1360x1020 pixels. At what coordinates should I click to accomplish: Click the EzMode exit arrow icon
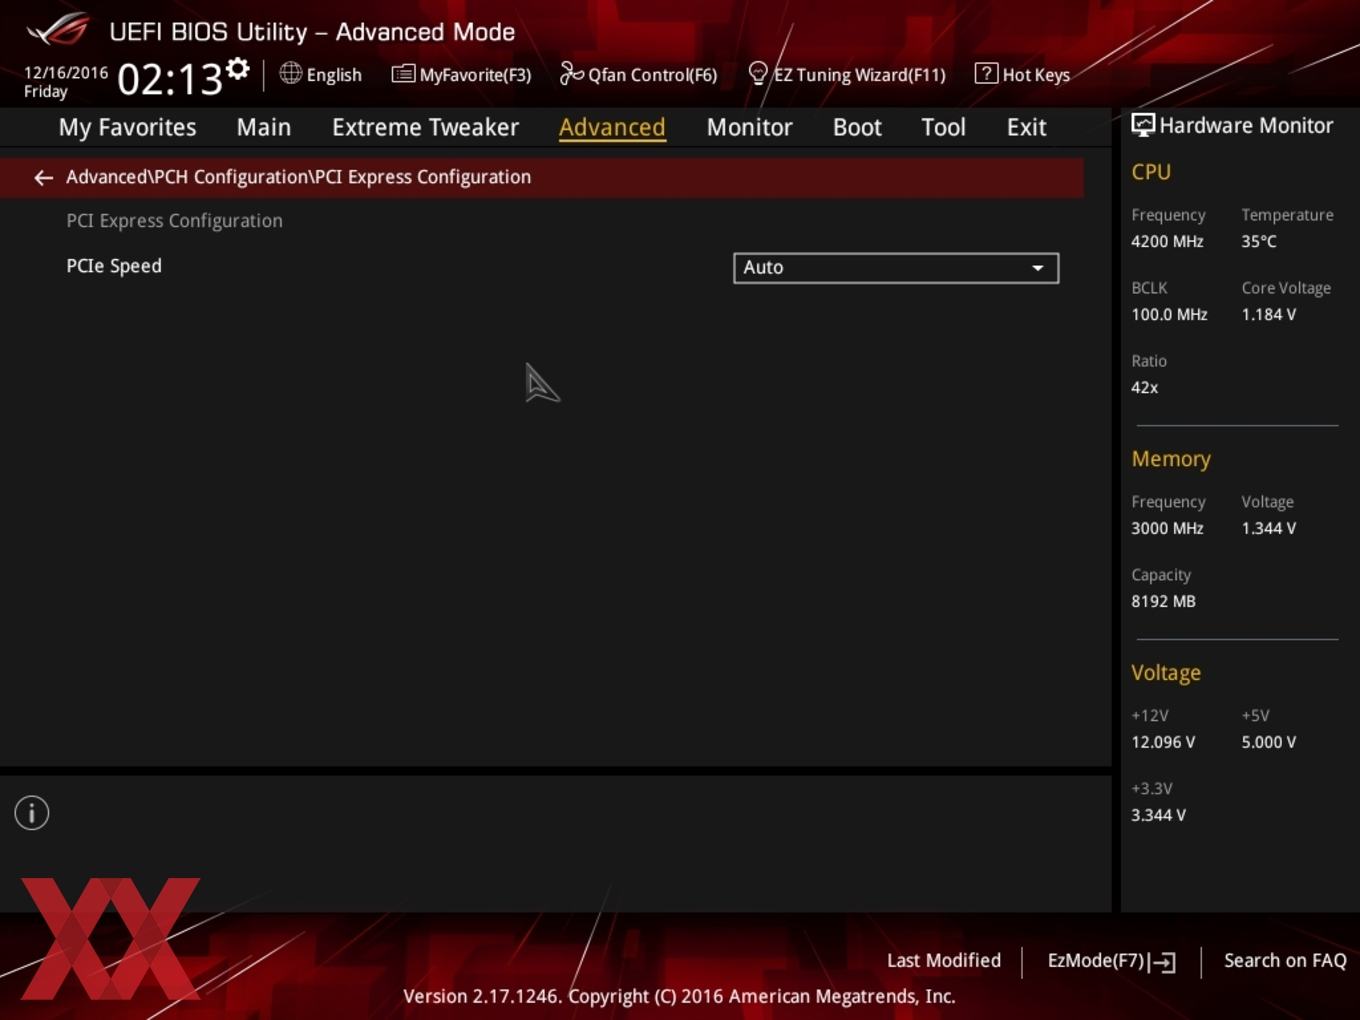[1162, 962]
